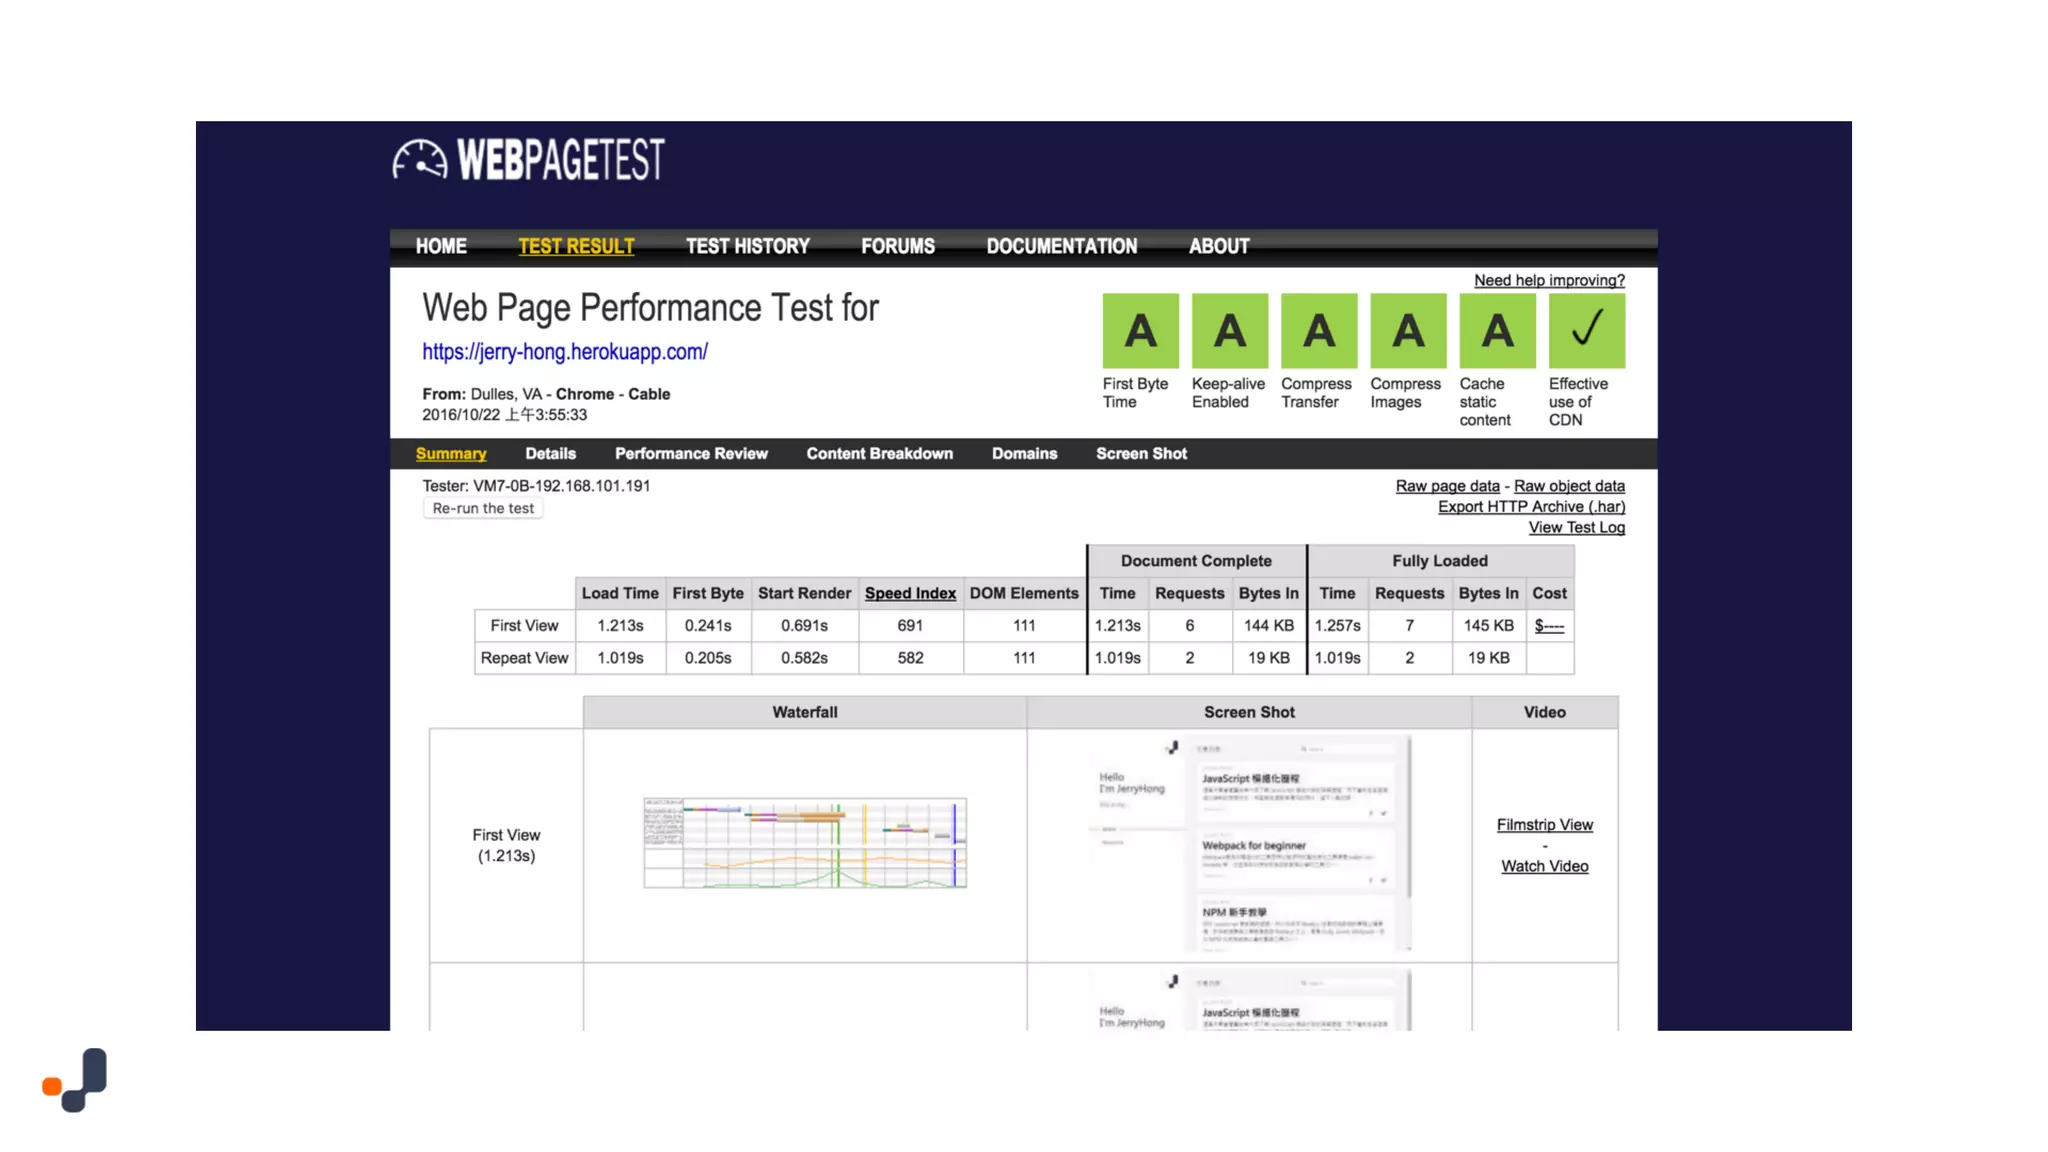The image size is (2048, 1152).
Task: Open the Performance Review tab
Action: coord(691,454)
